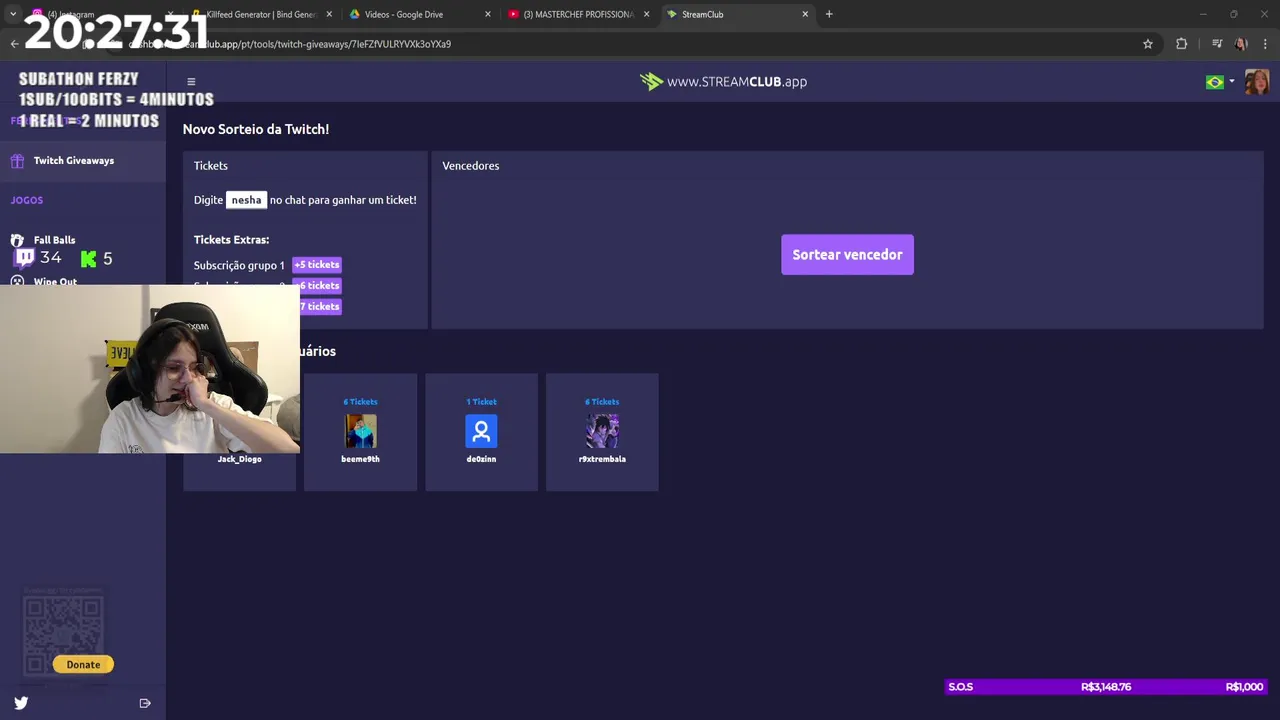Click the de0zinn username label
This screenshot has height=720, width=1280.
click(481, 459)
